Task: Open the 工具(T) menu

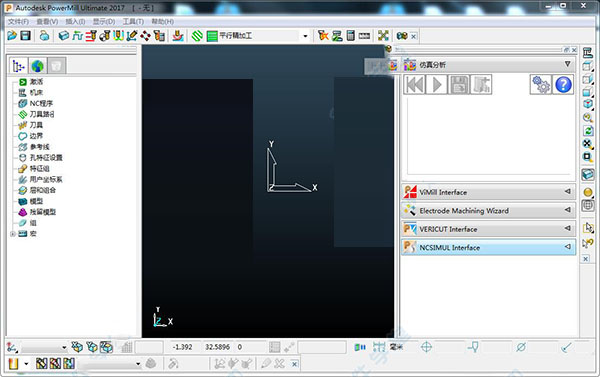Action: coord(133,21)
